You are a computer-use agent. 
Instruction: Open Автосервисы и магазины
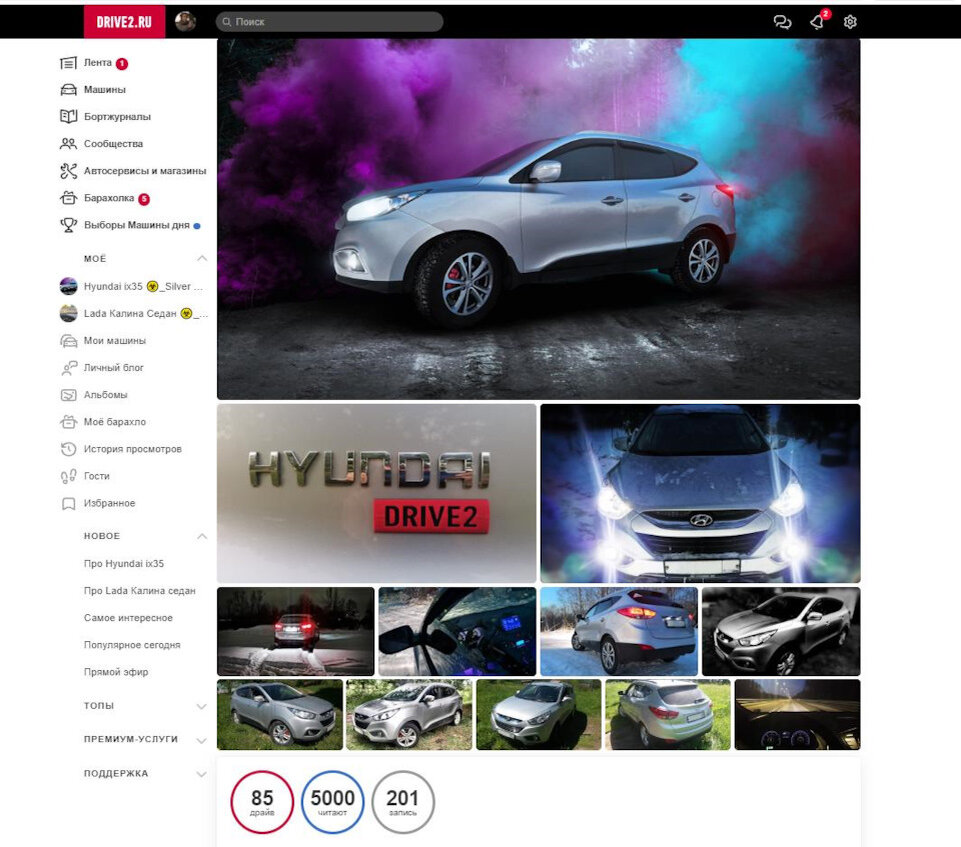[145, 171]
